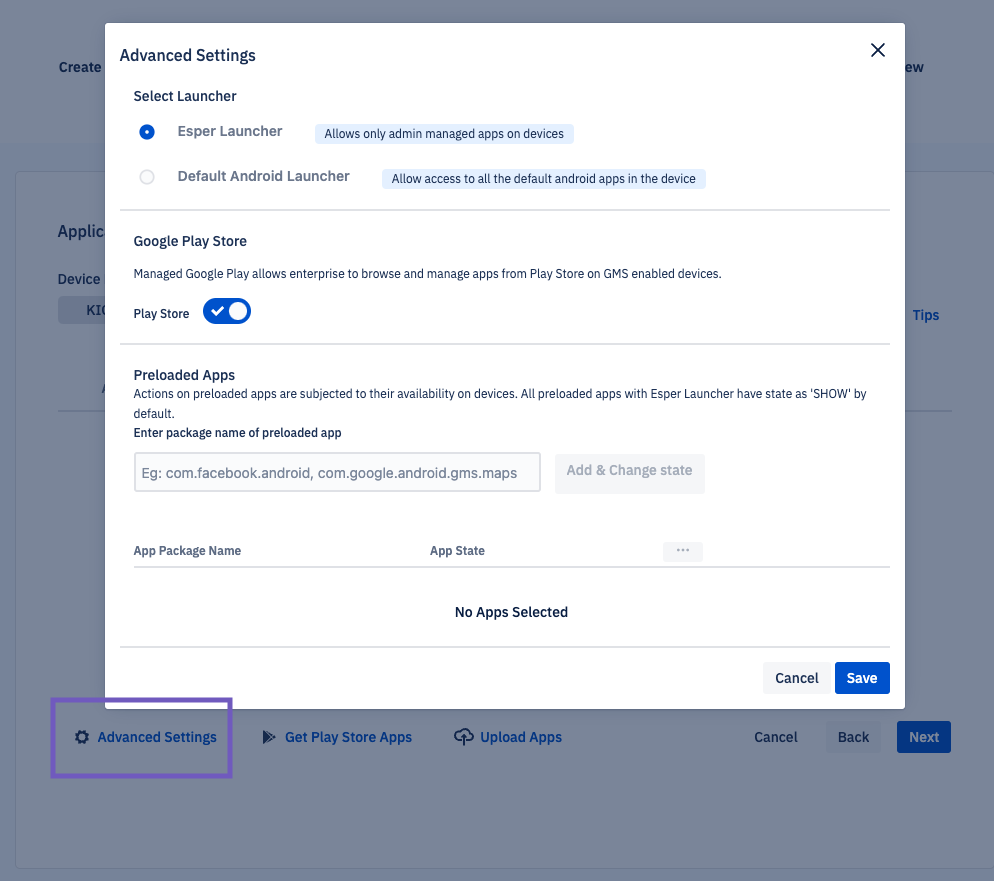Cancel the Advanced Settings dialog
Screen dimensions: 994x881
(x=797, y=678)
